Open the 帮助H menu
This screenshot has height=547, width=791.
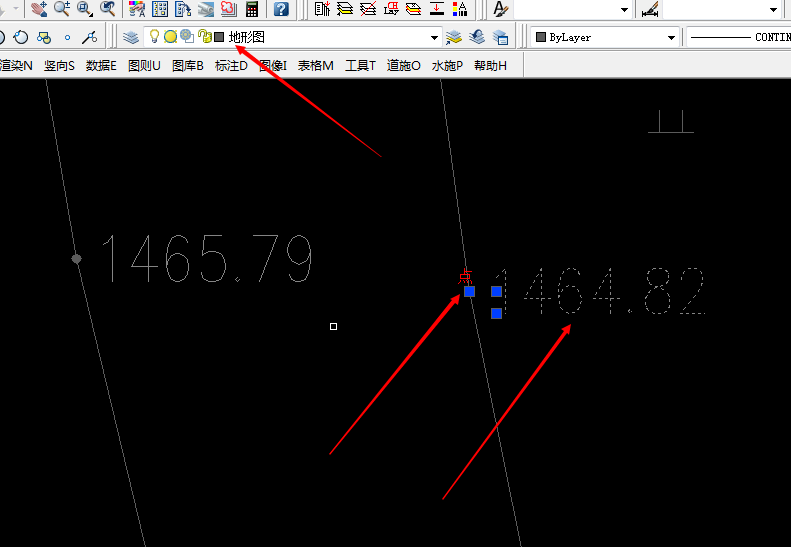click(490, 66)
